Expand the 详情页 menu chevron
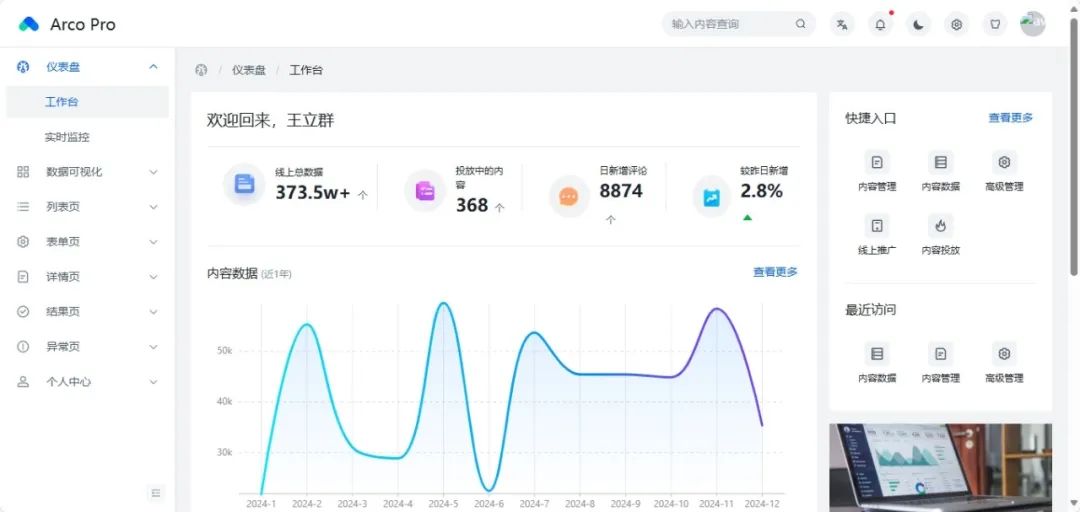The height and width of the screenshot is (512, 1080). click(x=154, y=277)
